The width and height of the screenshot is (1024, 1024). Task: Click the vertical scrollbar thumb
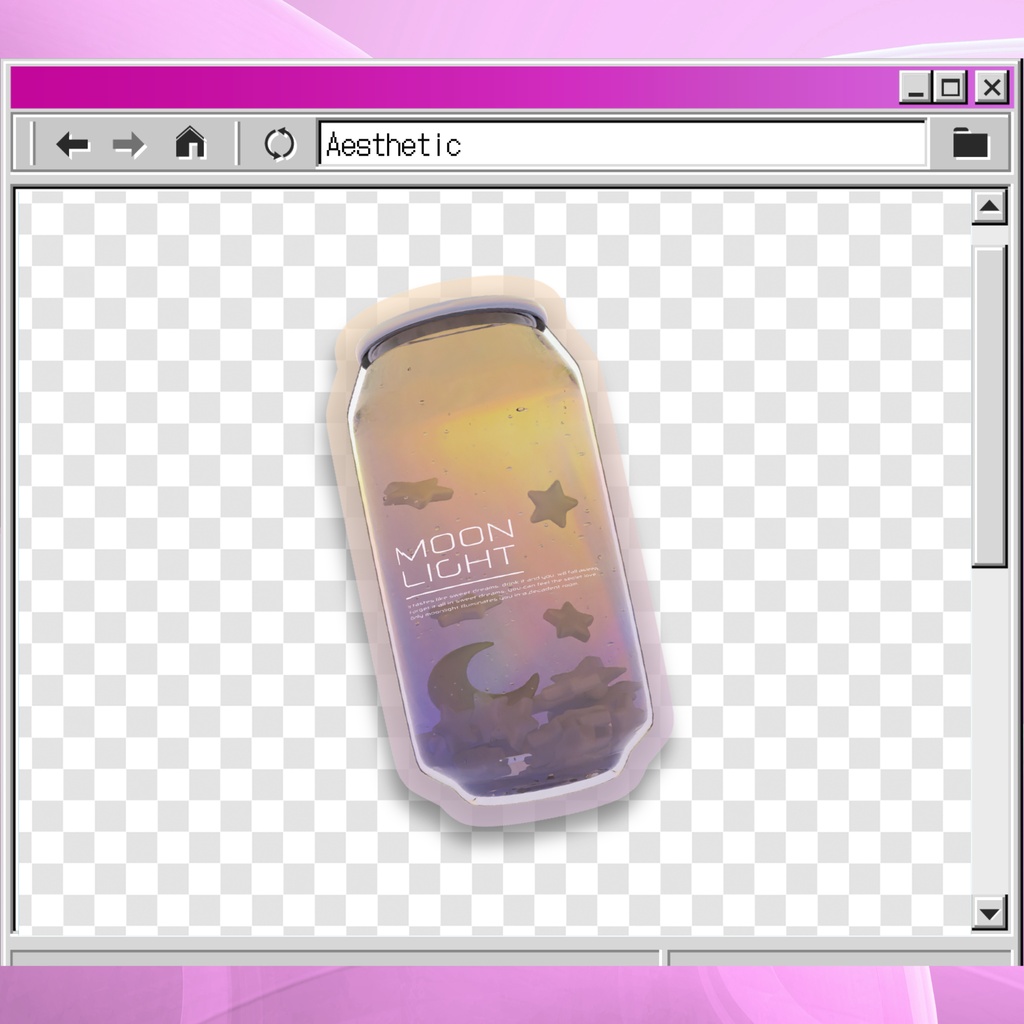click(x=989, y=406)
